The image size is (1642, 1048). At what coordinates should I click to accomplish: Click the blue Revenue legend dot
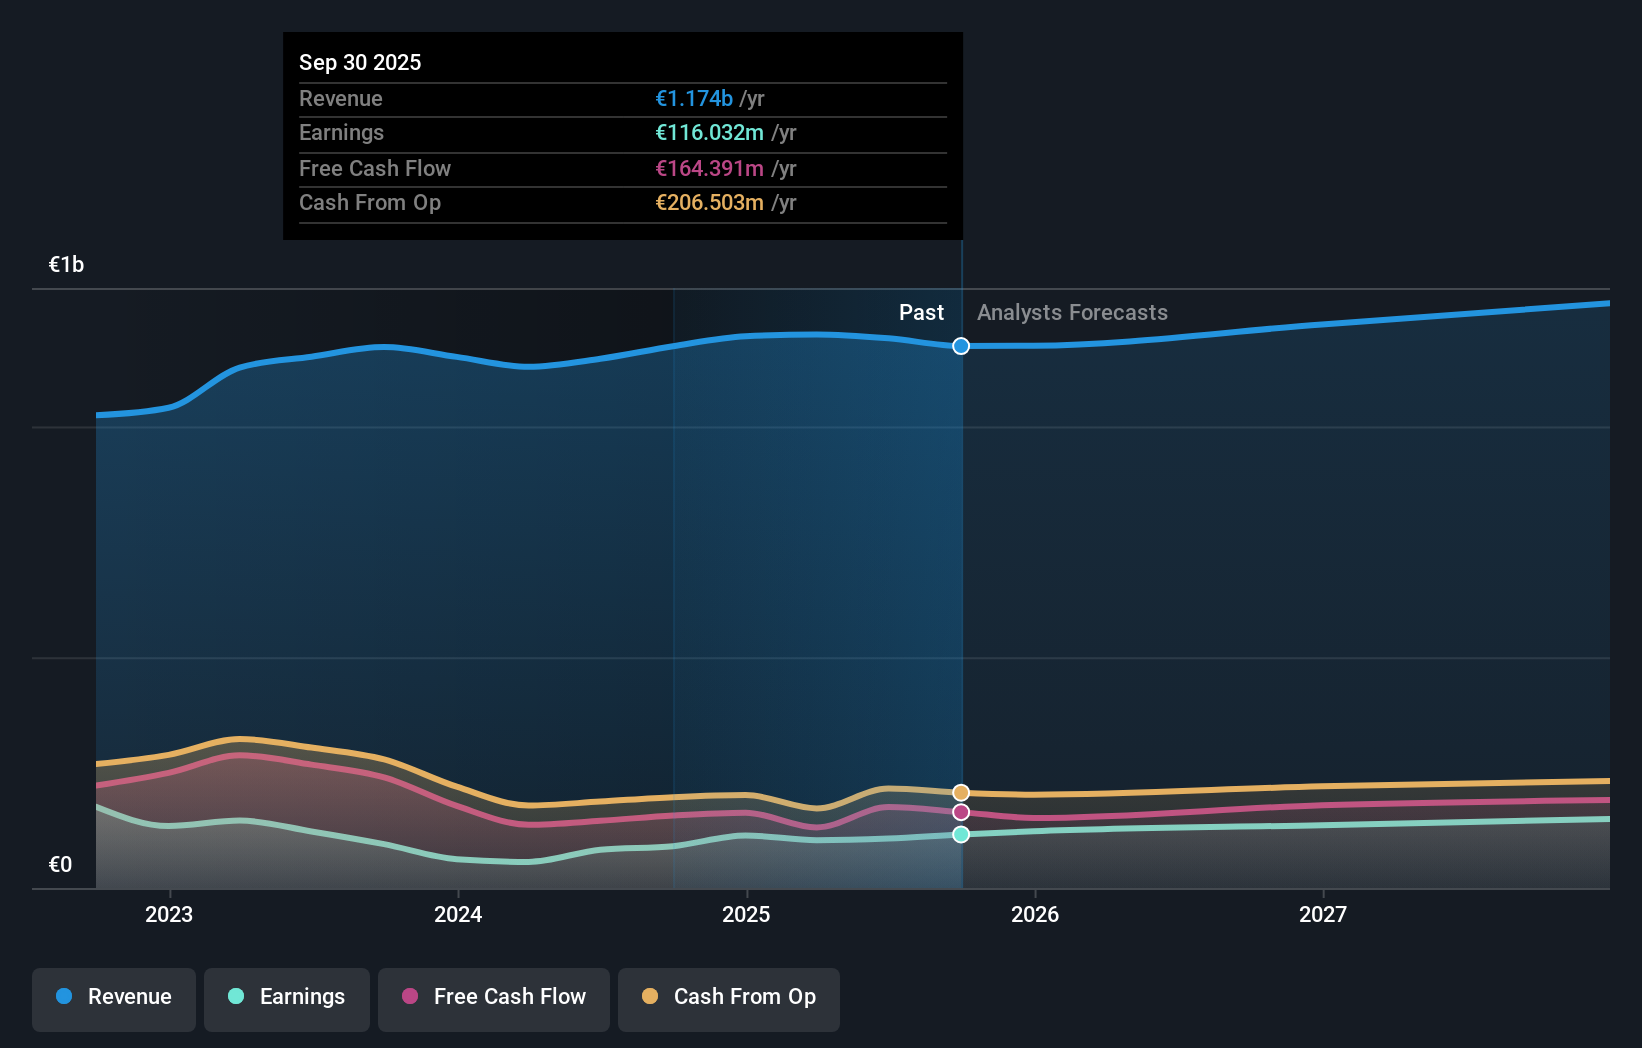coord(65,997)
